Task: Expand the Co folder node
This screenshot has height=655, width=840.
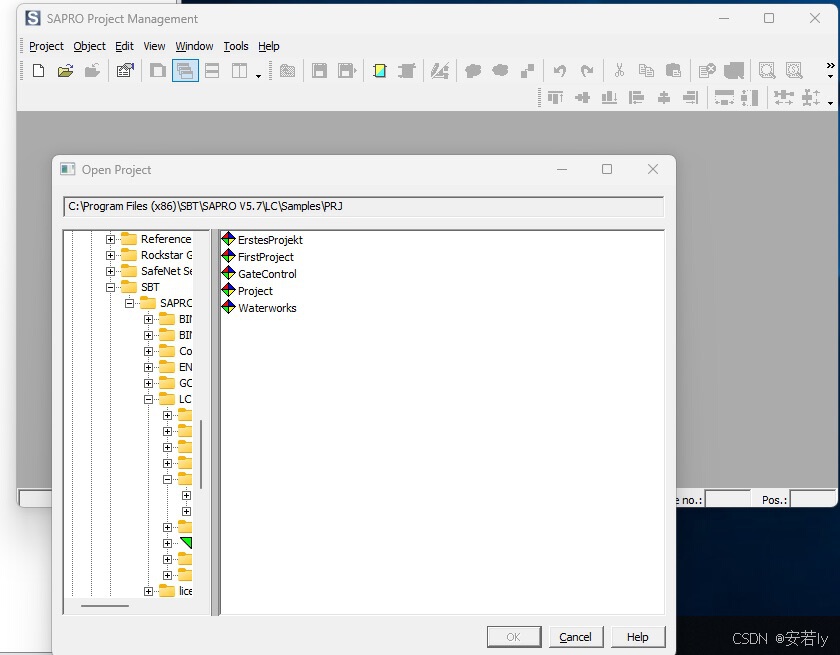Action: pos(148,352)
